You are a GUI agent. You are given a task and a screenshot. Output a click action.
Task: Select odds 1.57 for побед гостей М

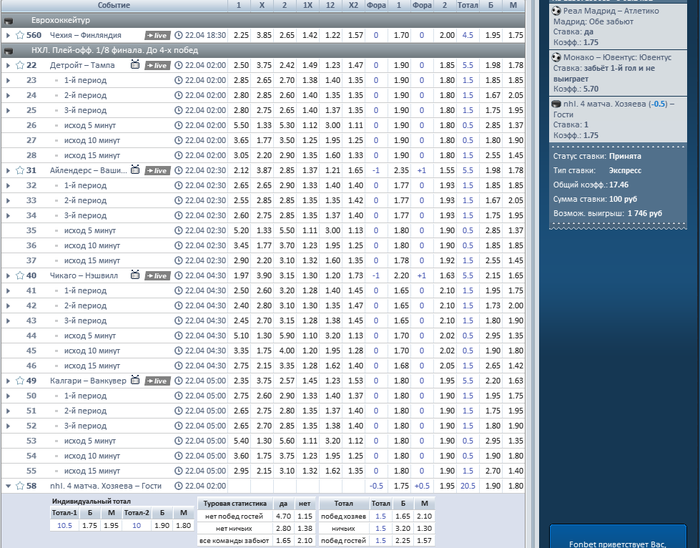click(x=424, y=540)
